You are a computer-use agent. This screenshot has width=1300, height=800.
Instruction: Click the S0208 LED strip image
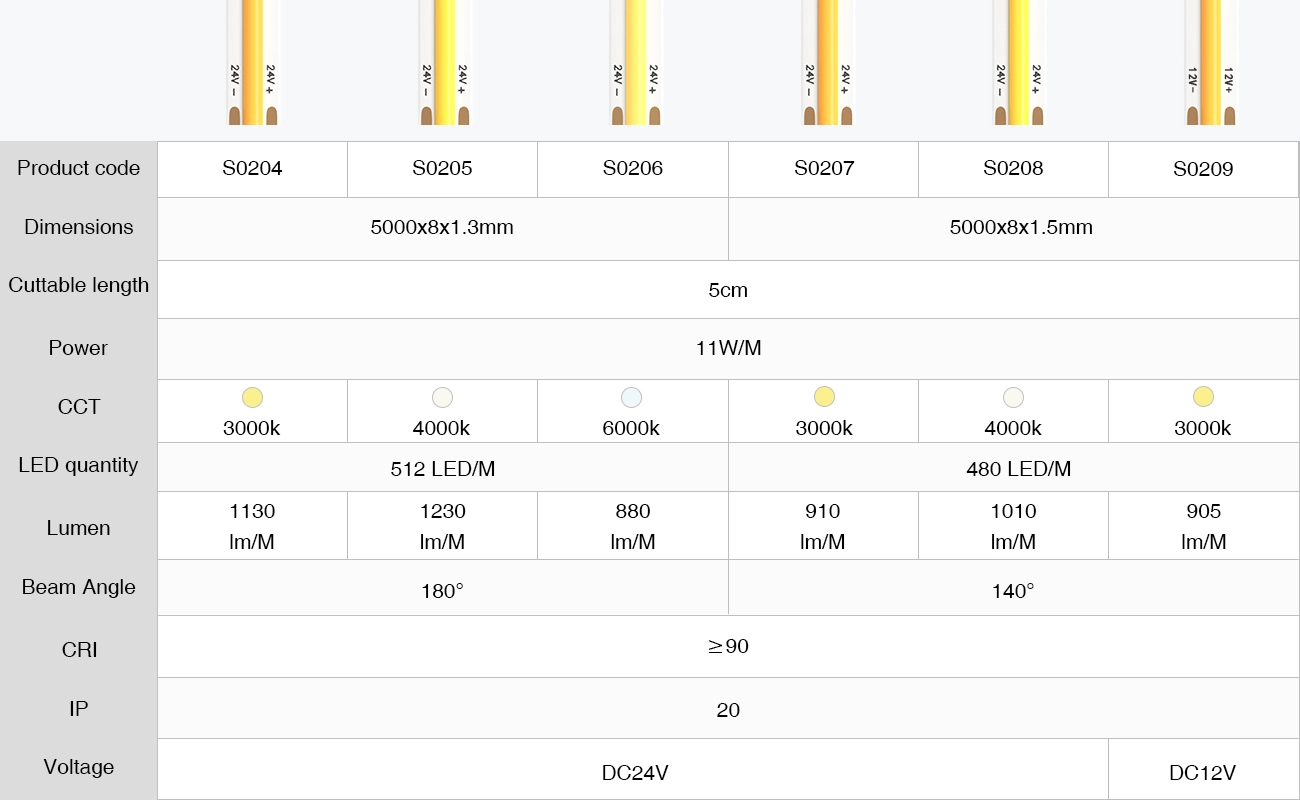pyautogui.click(x=1019, y=62)
